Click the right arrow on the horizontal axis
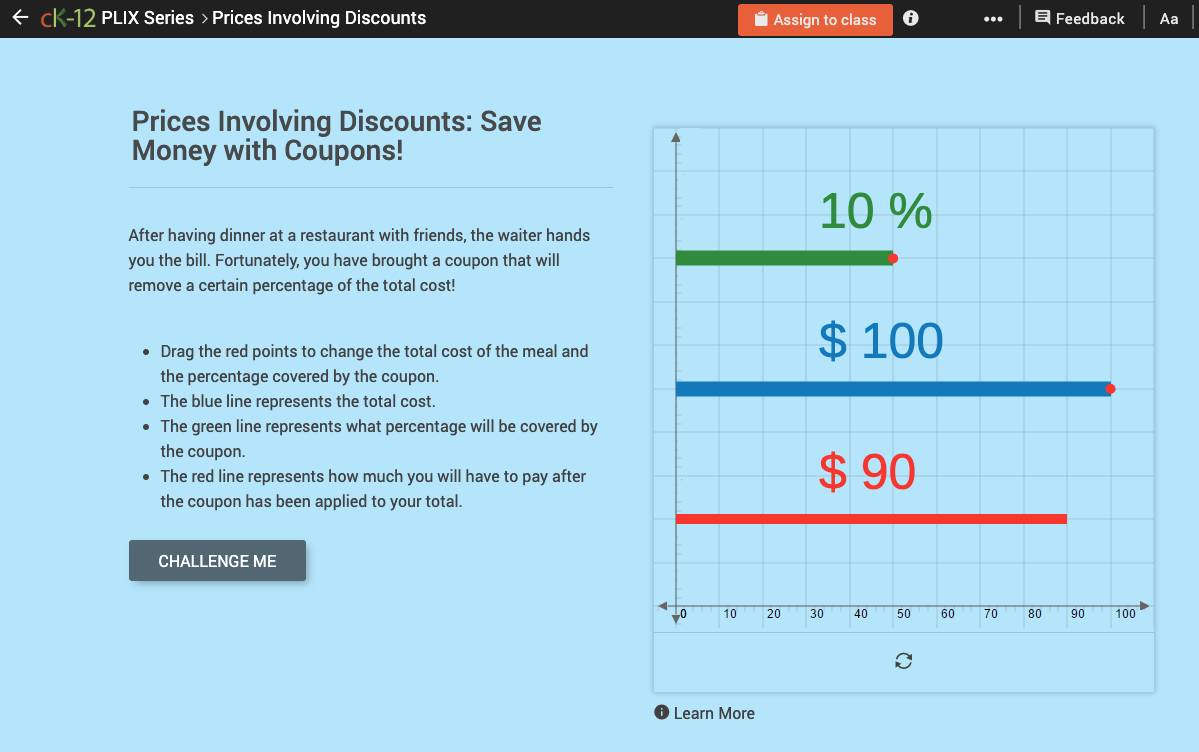Screen dimensions: 1199x752 pyautogui.click(x=1143, y=605)
